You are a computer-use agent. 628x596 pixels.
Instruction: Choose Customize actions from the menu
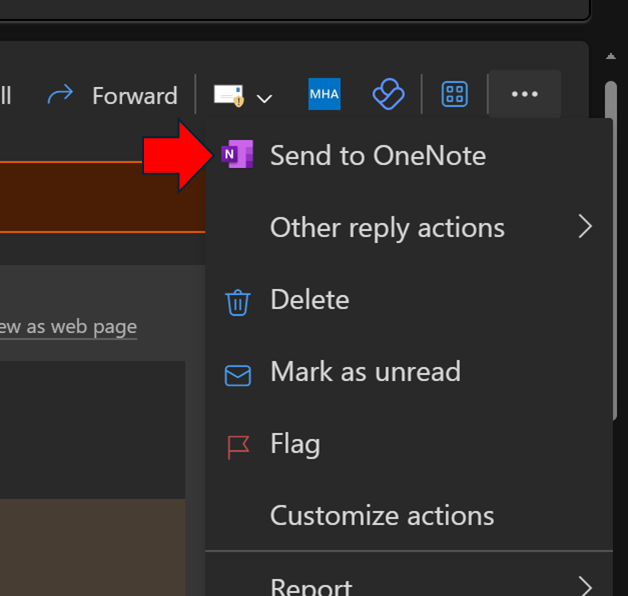(382, 515)
